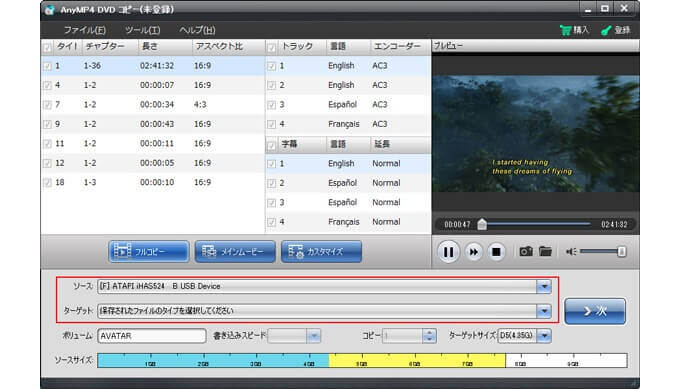The image size is (696, 389).
Task: Toggle checkbox for title 11
Action: 47,144
